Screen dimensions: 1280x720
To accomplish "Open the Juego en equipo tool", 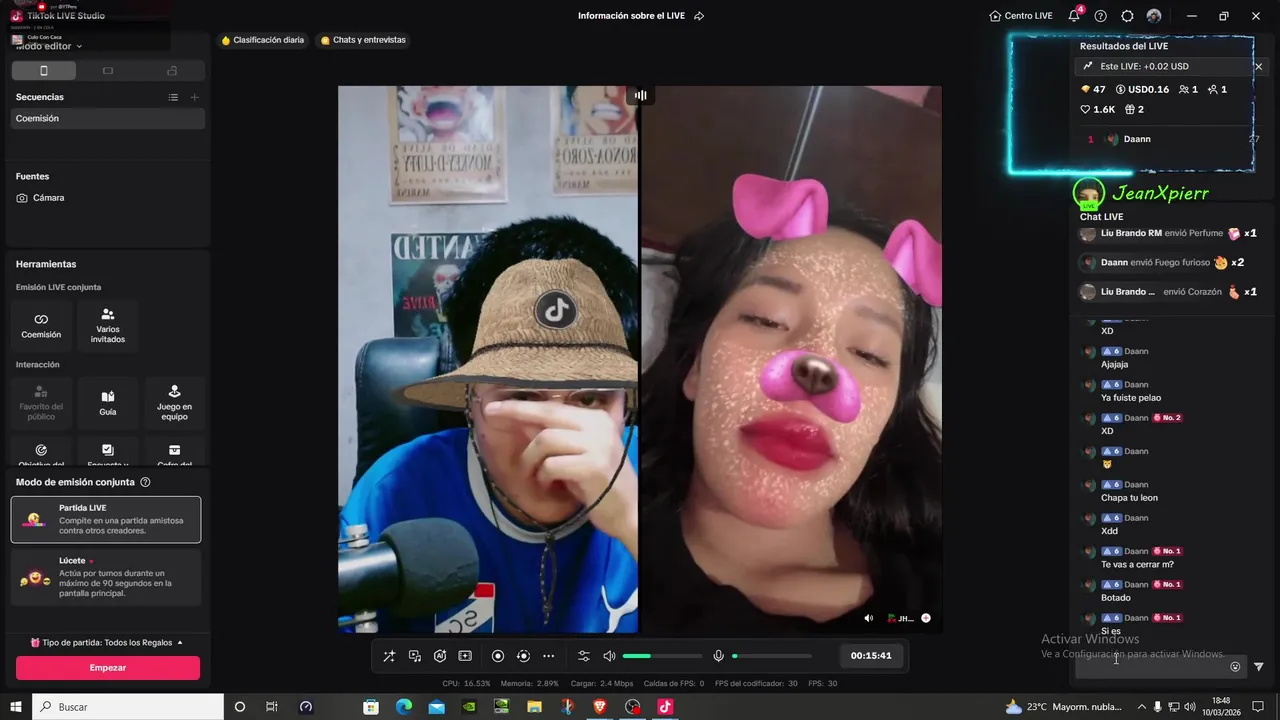I will pyautogui.click(x=174, y=402).
